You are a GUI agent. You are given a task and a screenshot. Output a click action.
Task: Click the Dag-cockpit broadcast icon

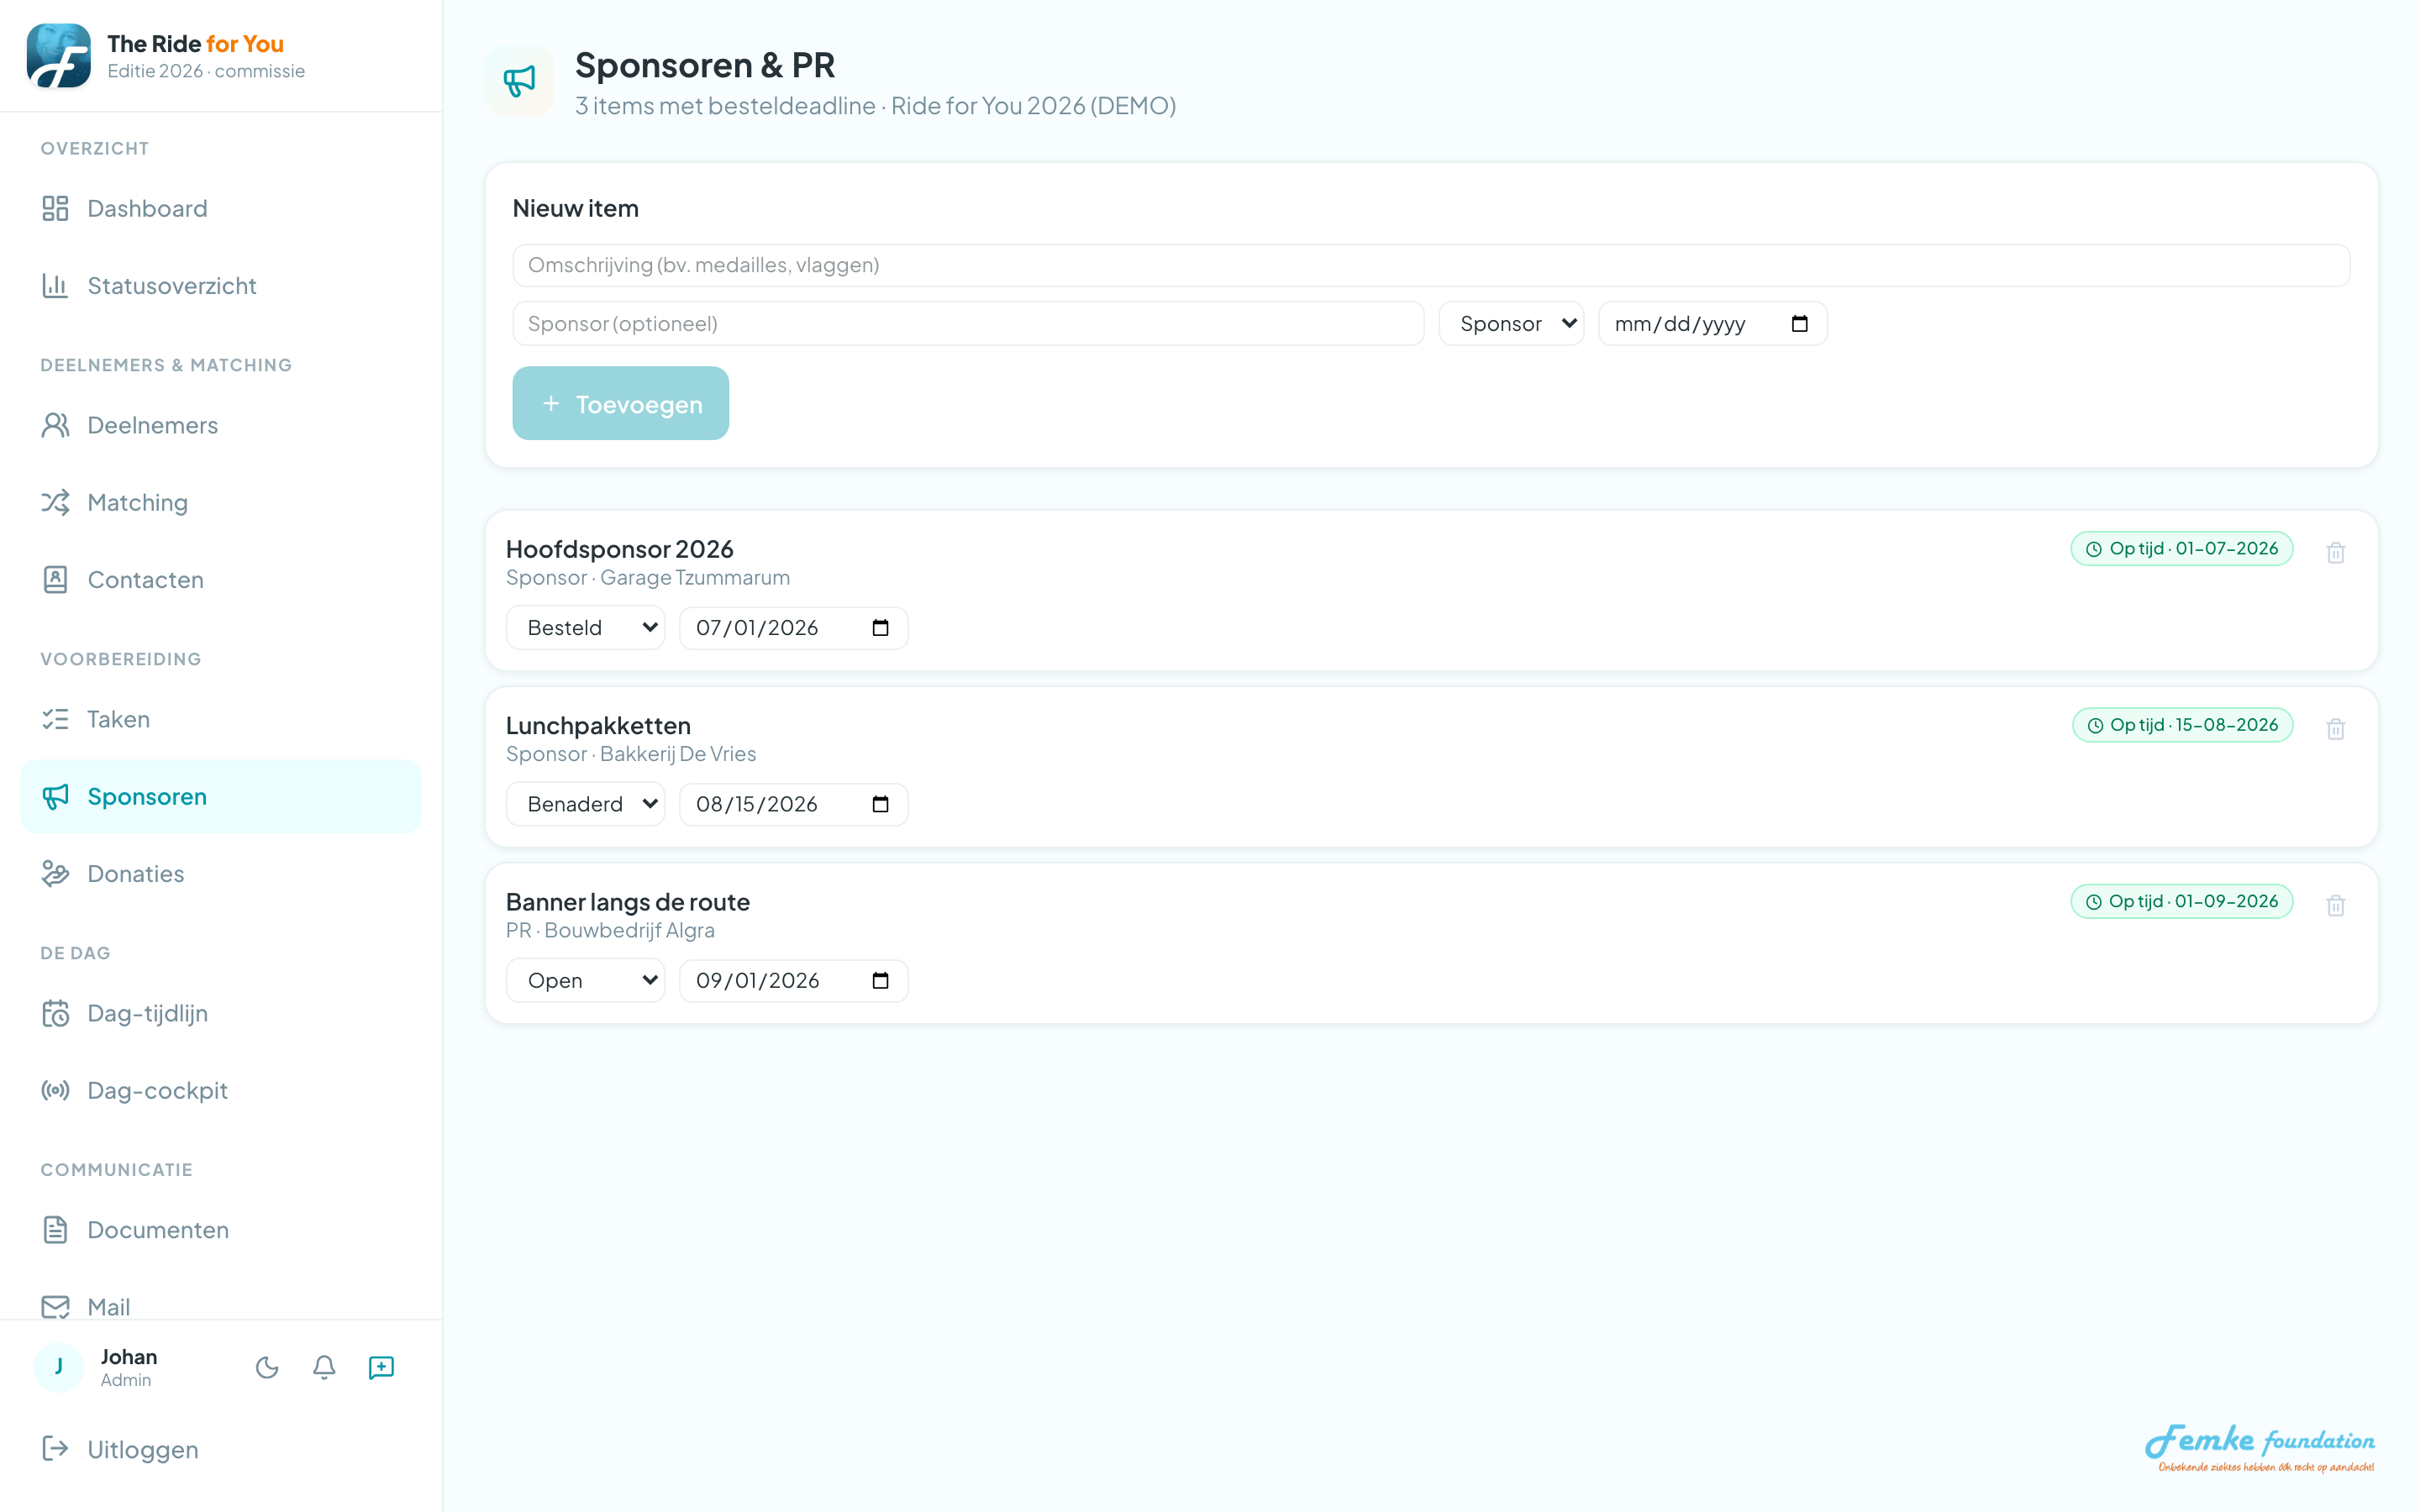pos(55,1090)
